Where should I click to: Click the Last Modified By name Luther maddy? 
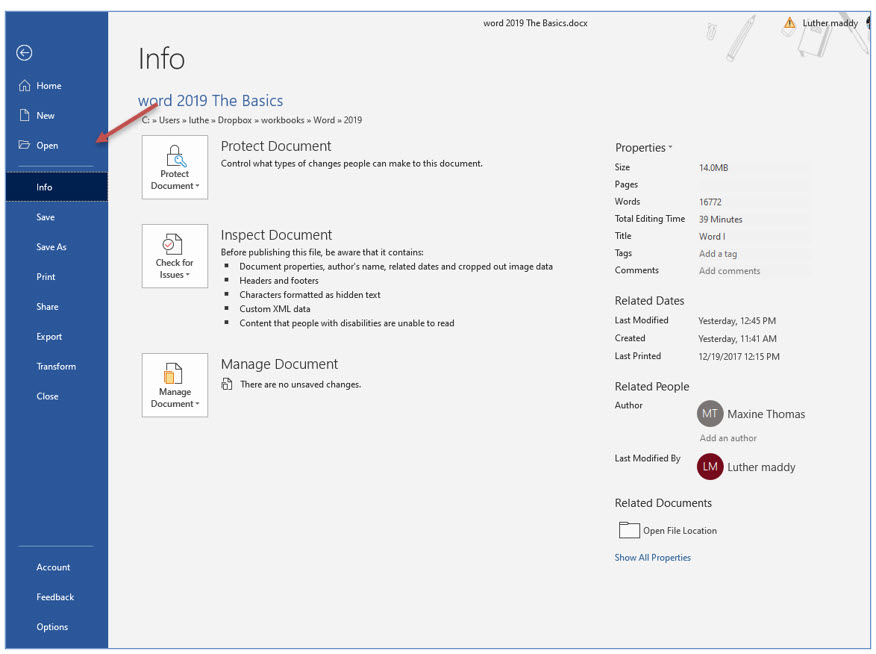pos(761,467)
